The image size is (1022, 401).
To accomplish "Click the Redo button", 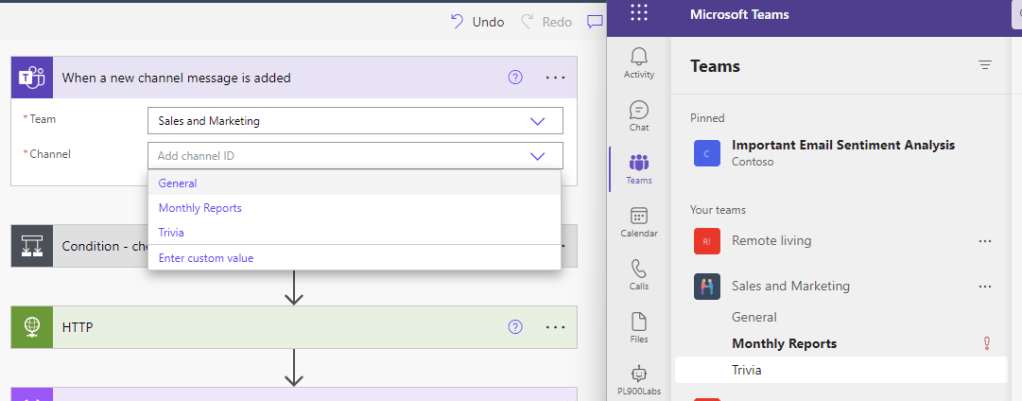I will (546, 22).
